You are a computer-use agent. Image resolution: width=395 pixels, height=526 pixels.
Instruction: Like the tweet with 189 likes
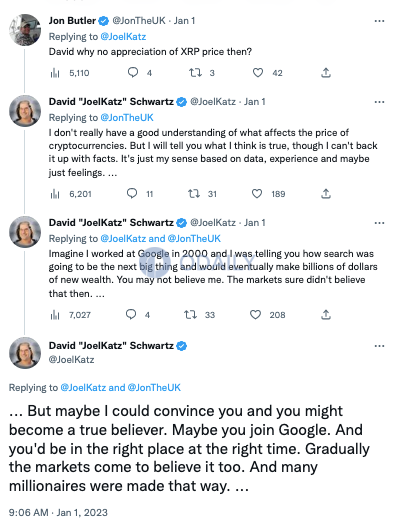[x=257, y=194]
